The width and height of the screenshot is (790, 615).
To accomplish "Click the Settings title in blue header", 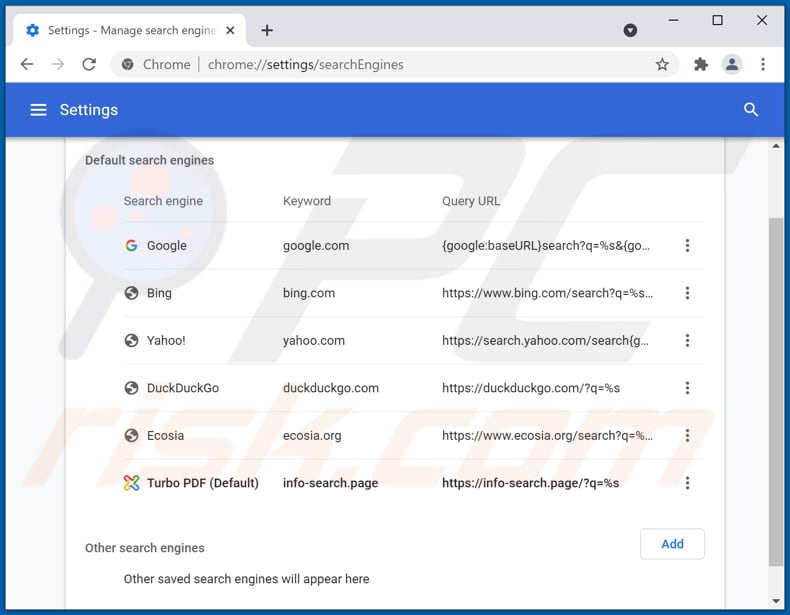I will tap(89, 110).
